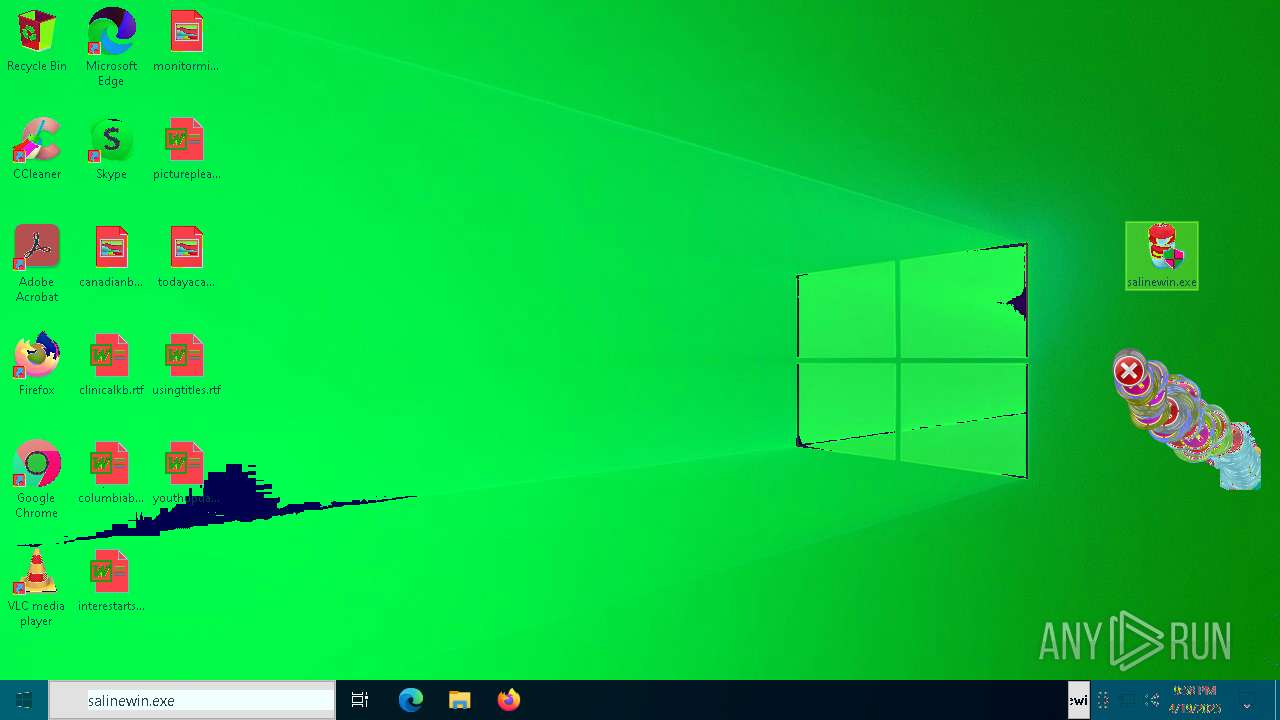Select the pictureplea... document icon
Viewport: 1280px width, 720px height.
[186, 148]
